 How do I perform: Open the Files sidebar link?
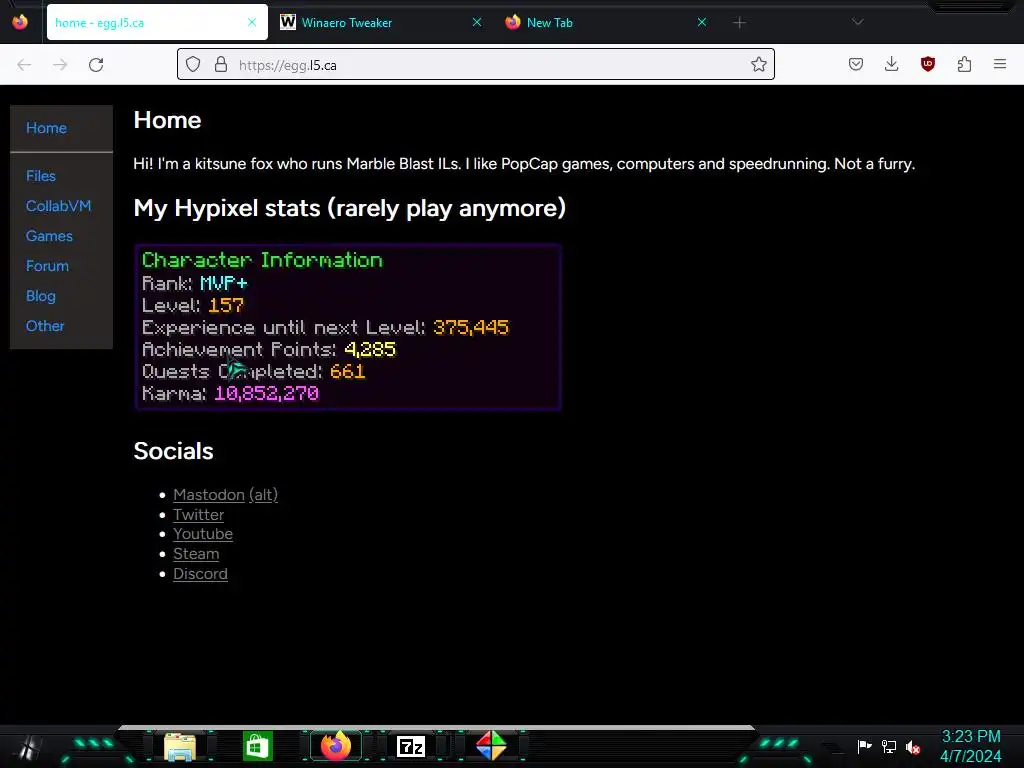click(x=40, y=176)
